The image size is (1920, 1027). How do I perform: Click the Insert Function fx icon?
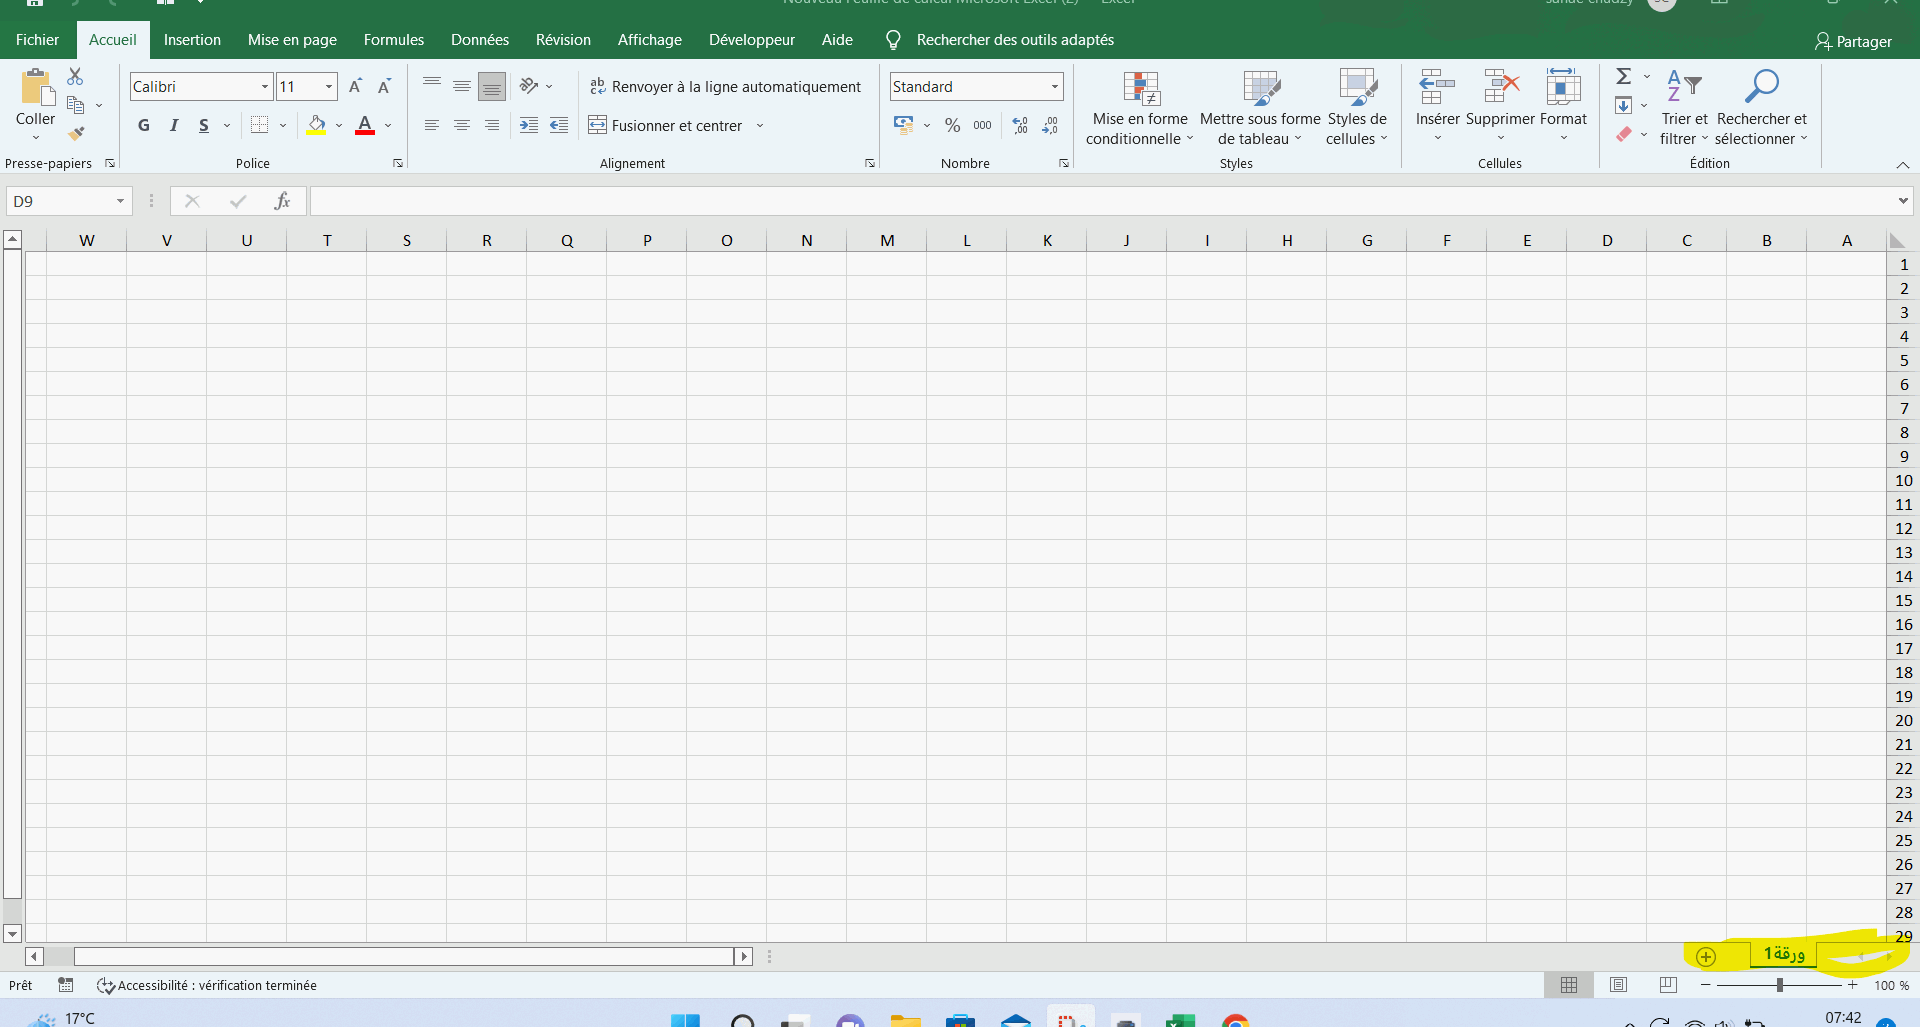pyautogui.click(x=282, y=201)
